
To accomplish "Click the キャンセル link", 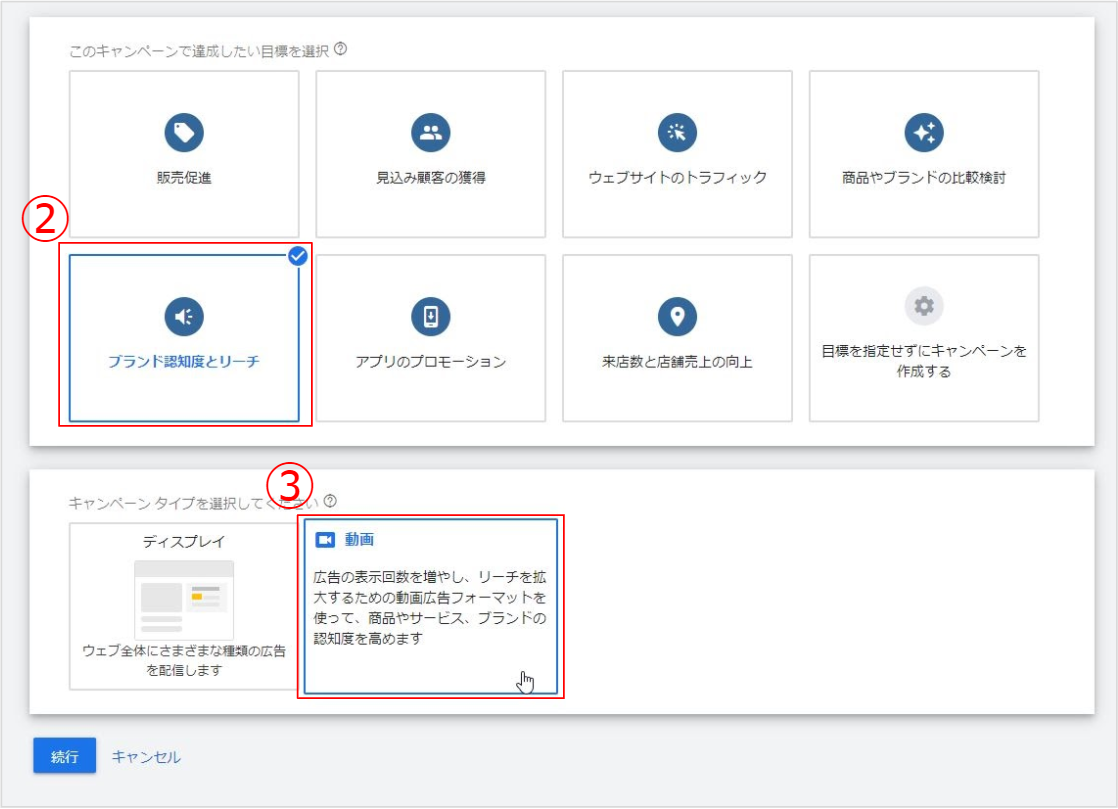I will (146, 757).
